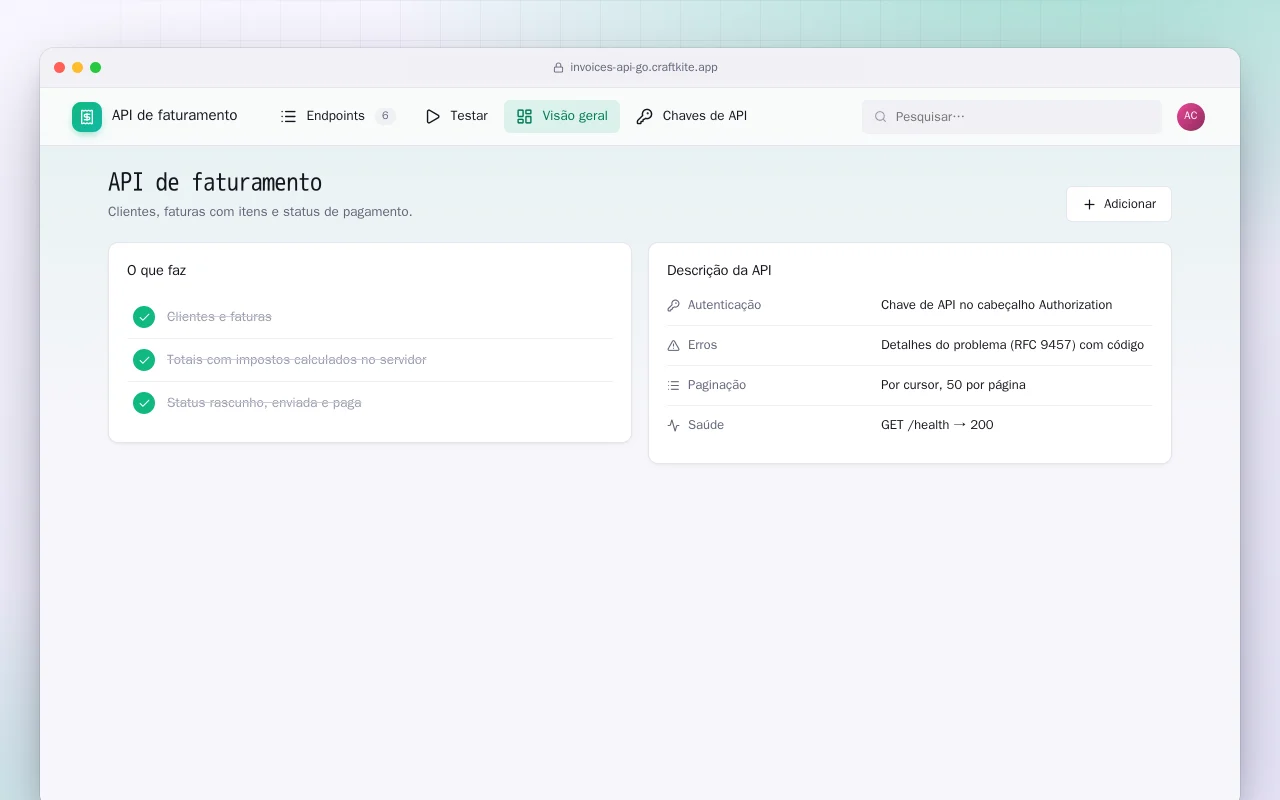The width and height of the screenshot is (1280, 800).
Task: Click the lock icon in the address bar
Action: (559, 68)
